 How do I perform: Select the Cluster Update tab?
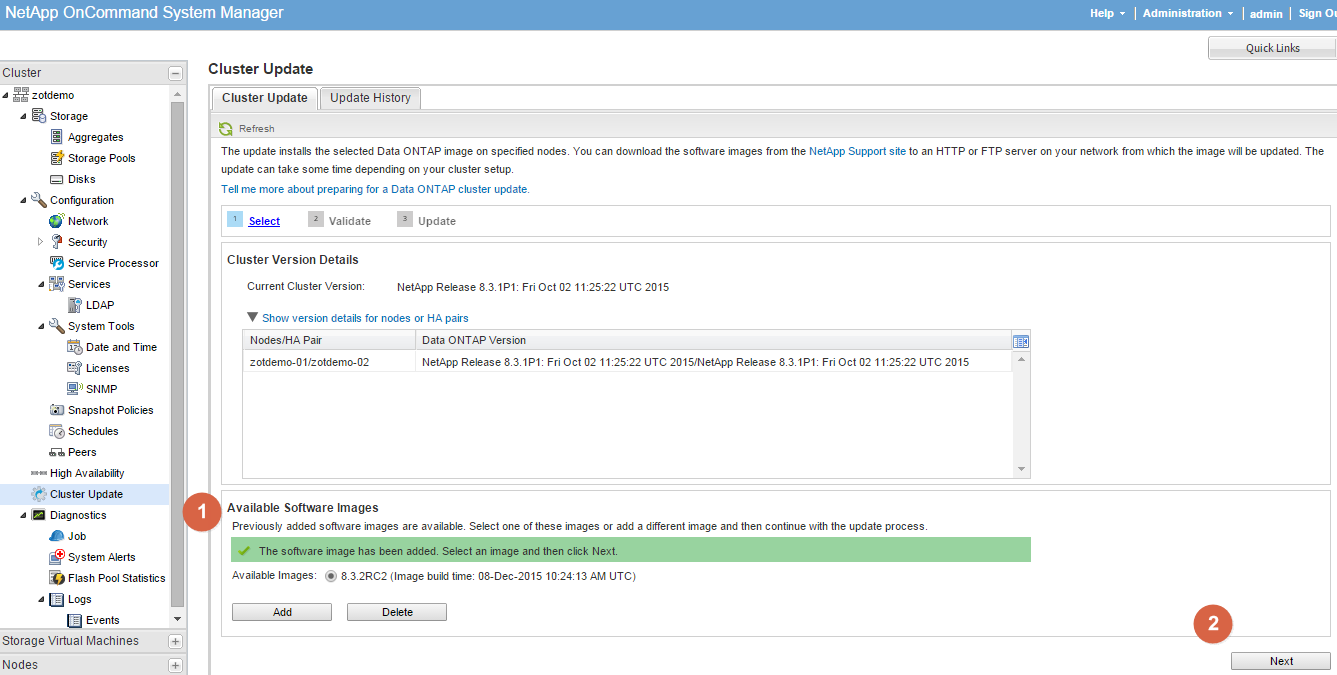point(265,98)
